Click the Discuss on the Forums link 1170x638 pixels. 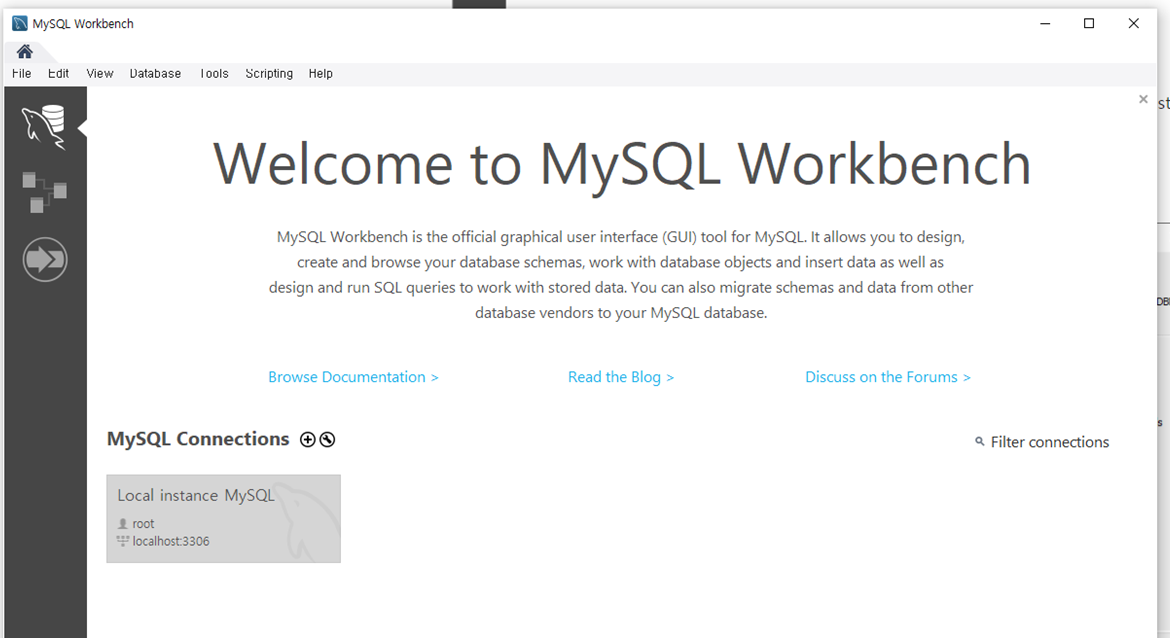click(888, 377)
